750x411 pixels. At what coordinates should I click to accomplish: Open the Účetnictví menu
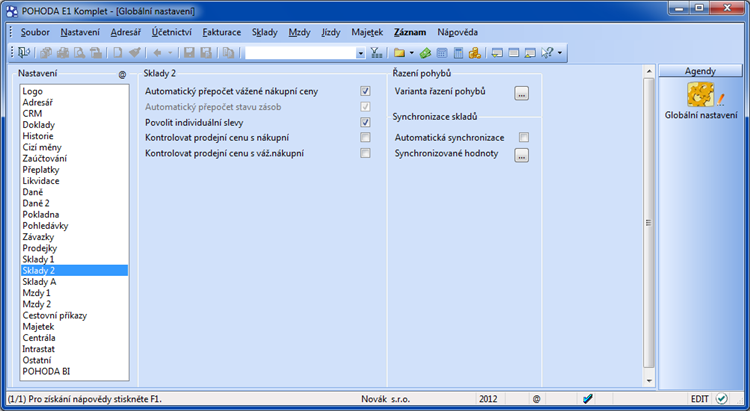coord(172,32)
